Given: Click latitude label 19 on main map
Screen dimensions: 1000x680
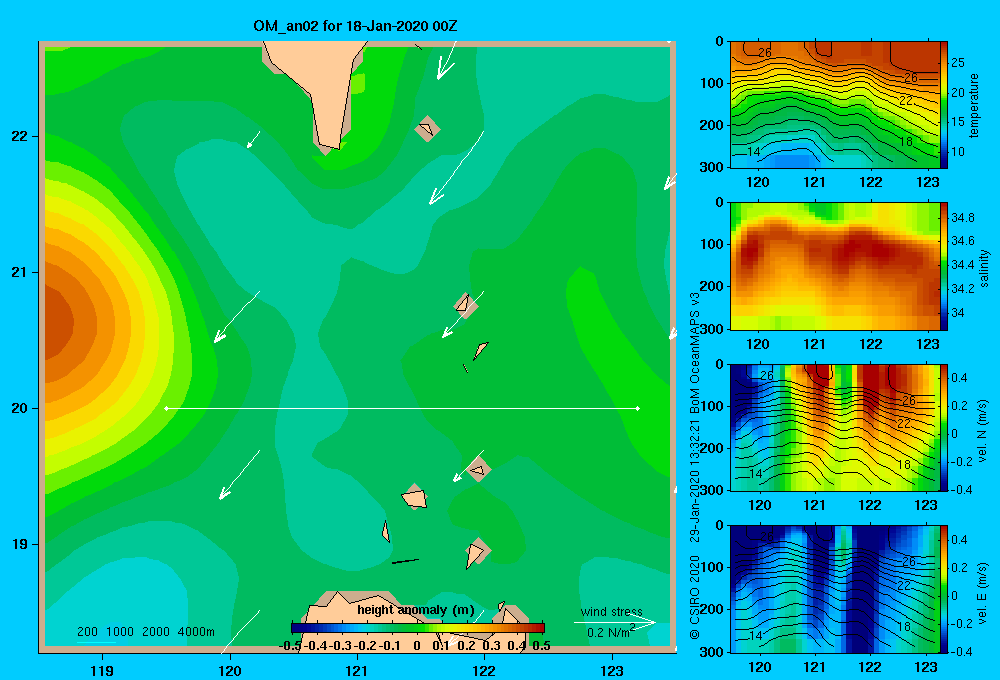Looking at the screenshot, I should (20, 544).
